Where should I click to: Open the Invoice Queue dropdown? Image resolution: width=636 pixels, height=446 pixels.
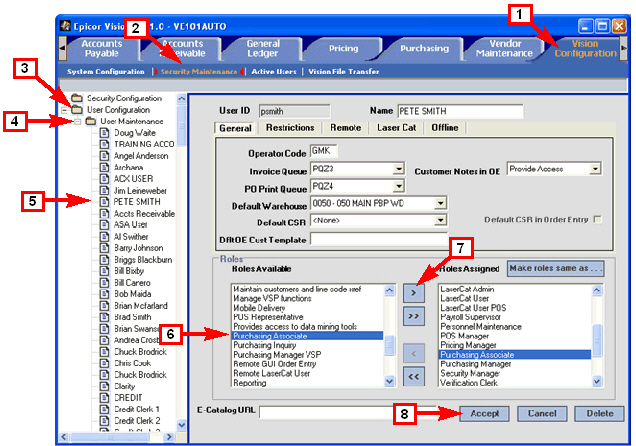pos(399,169)
